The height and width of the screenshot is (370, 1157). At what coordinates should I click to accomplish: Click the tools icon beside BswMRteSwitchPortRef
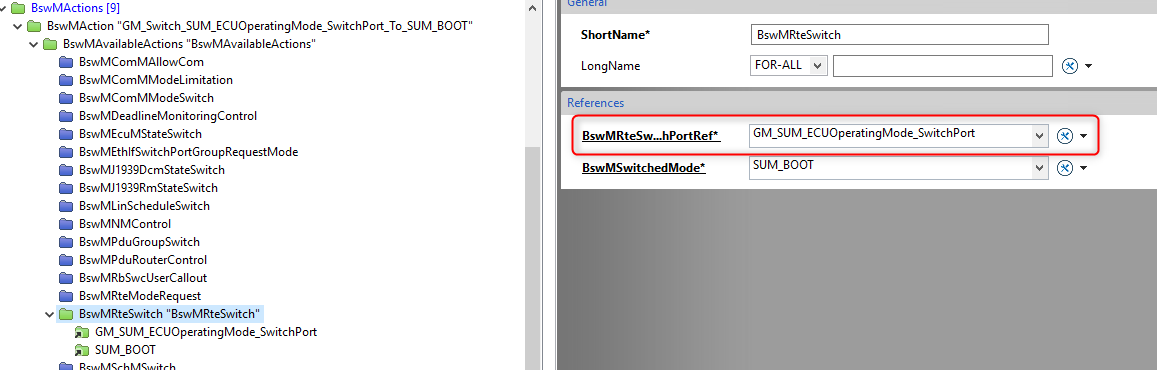[1065, 136]
